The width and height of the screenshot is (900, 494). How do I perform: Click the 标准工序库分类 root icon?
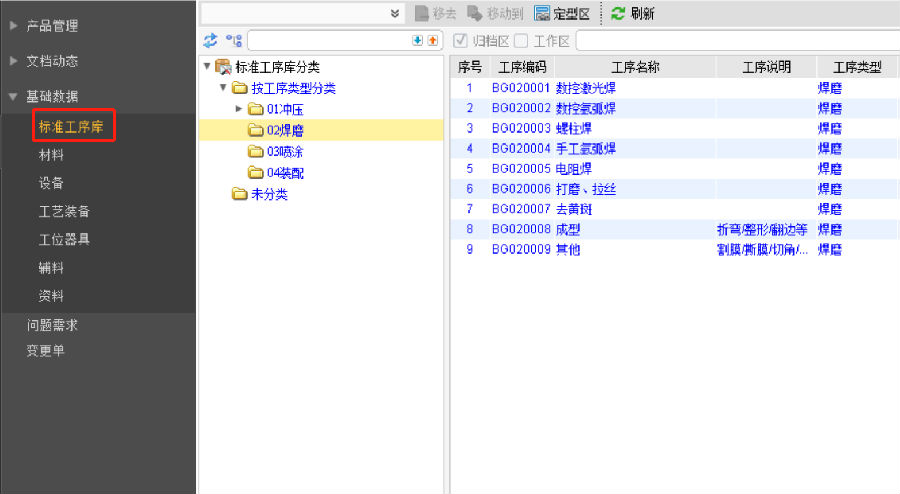point(223,67)
